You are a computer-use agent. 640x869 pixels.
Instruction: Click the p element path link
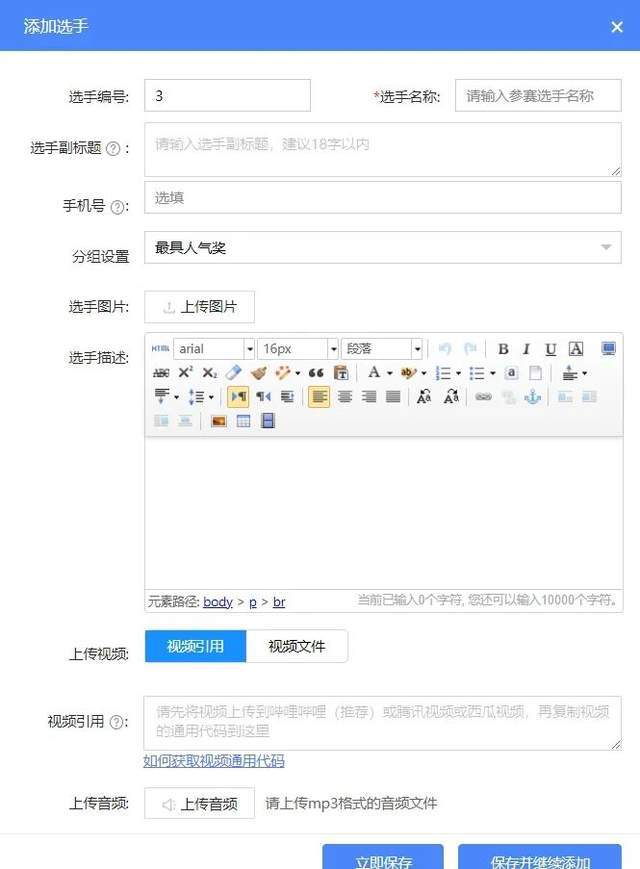pyautogui.click(x=253, y=602)
